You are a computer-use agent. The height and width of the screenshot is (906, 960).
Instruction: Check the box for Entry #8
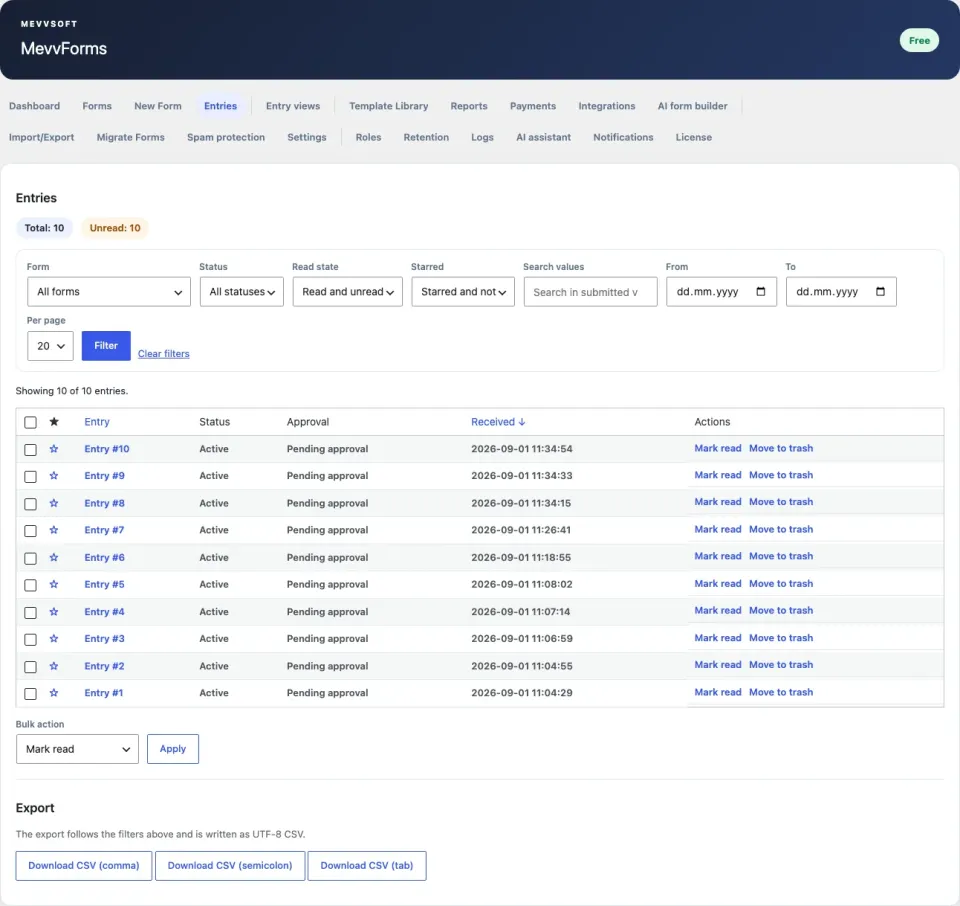[31, 504]
